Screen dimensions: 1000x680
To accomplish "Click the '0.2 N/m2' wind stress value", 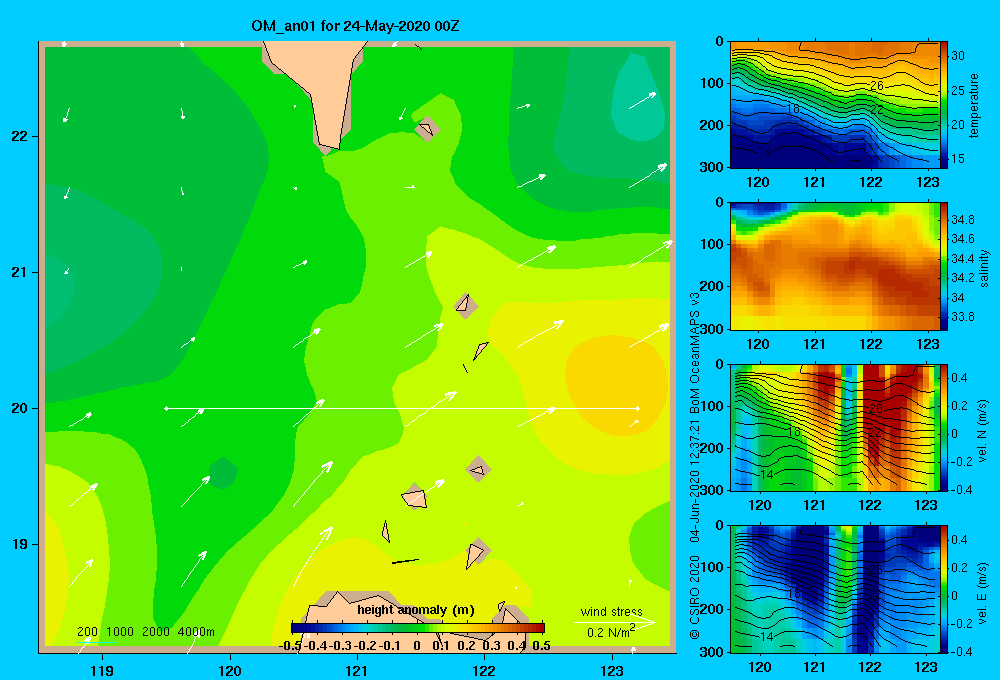I will (x=611, y=632).
